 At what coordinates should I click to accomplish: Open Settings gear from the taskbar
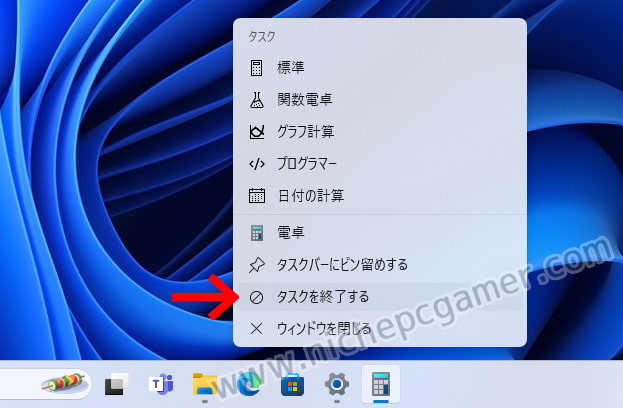[337, 384]
